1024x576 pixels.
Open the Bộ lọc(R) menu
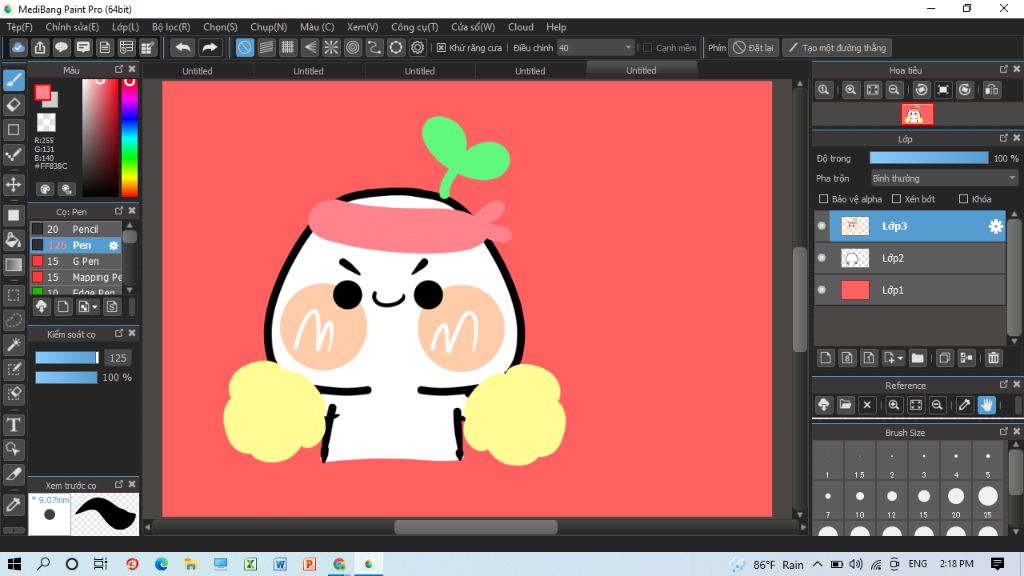coord(171,27)
